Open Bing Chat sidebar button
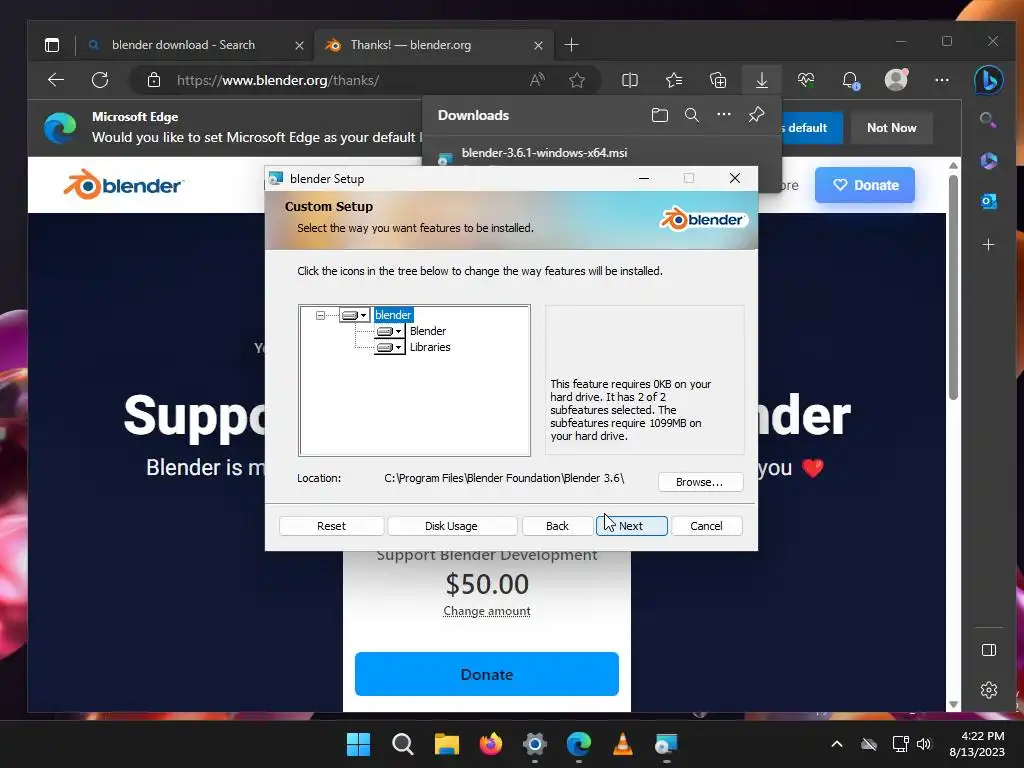Screen dimensions: 1024x768 click(x=989, y=80)
